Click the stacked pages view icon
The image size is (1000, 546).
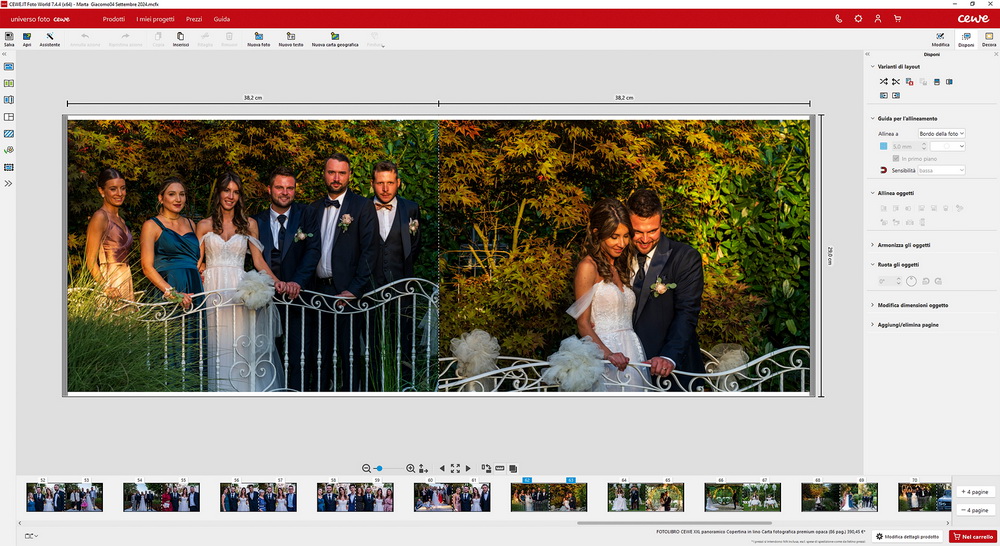tap(513, 468)
